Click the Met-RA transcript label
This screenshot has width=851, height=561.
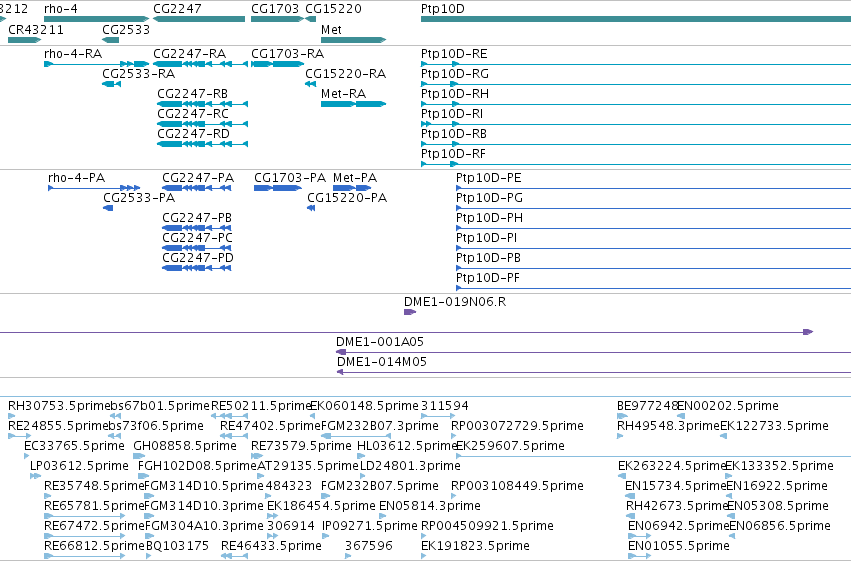pos(344,93)
